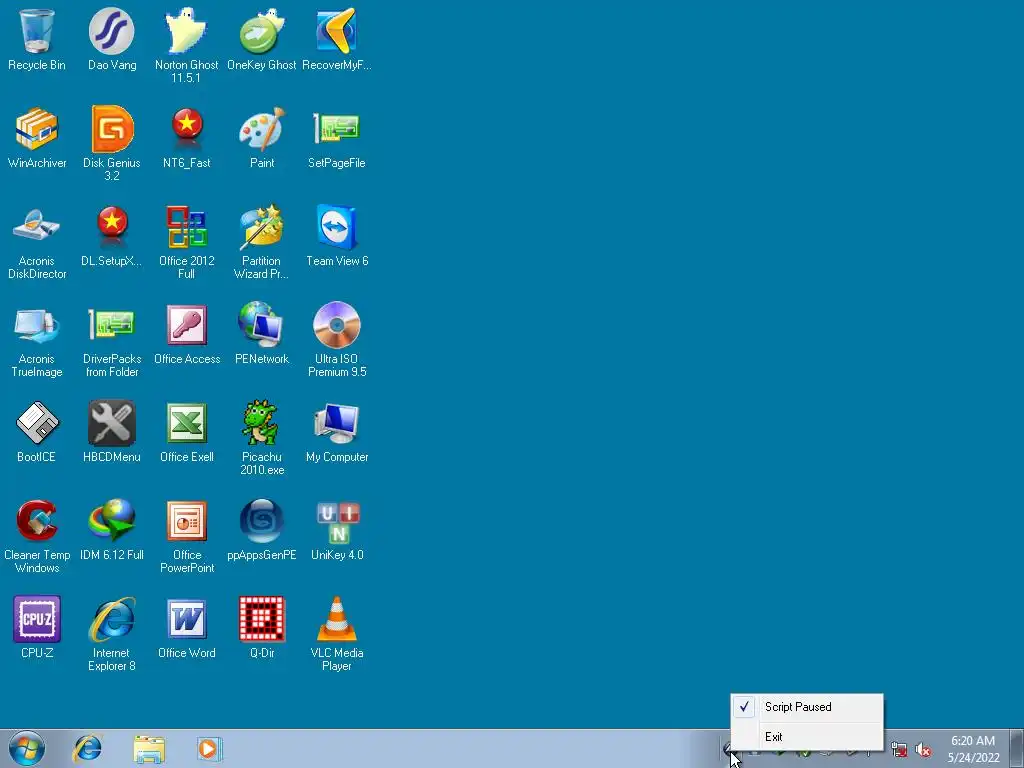Open Windows Media Player taskbar icon
The image size is (1024, 768).
click(210, 748)
